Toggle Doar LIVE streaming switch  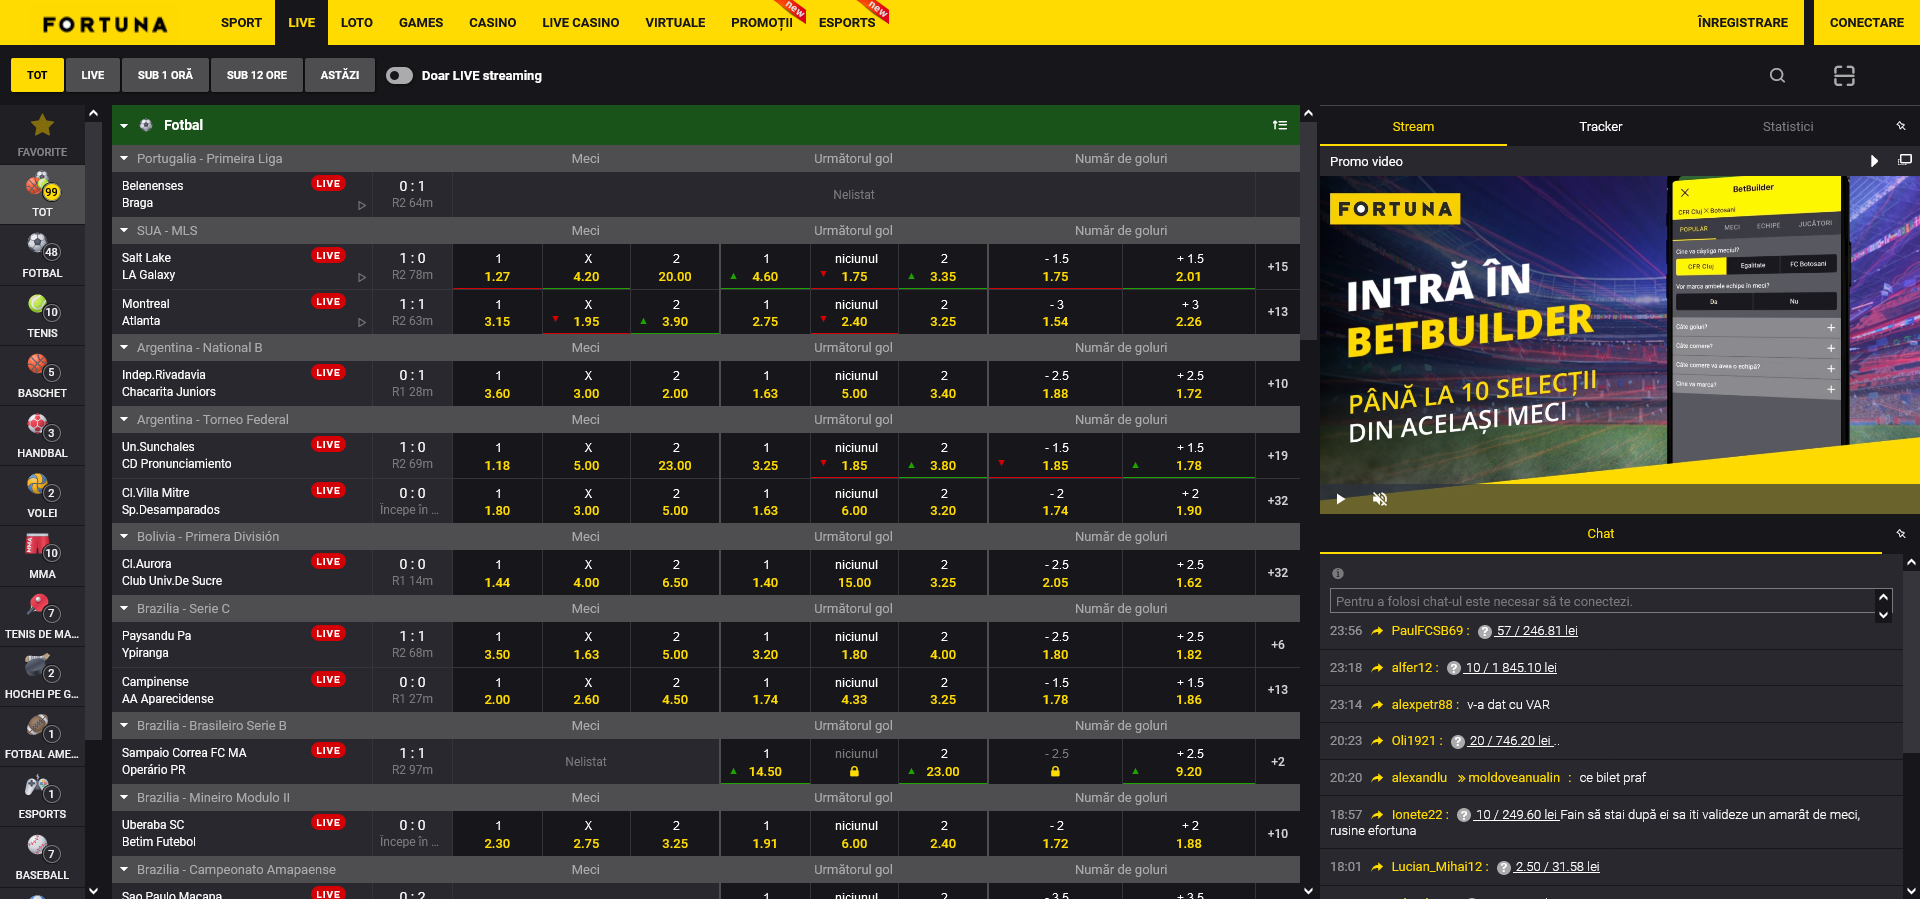400,75
